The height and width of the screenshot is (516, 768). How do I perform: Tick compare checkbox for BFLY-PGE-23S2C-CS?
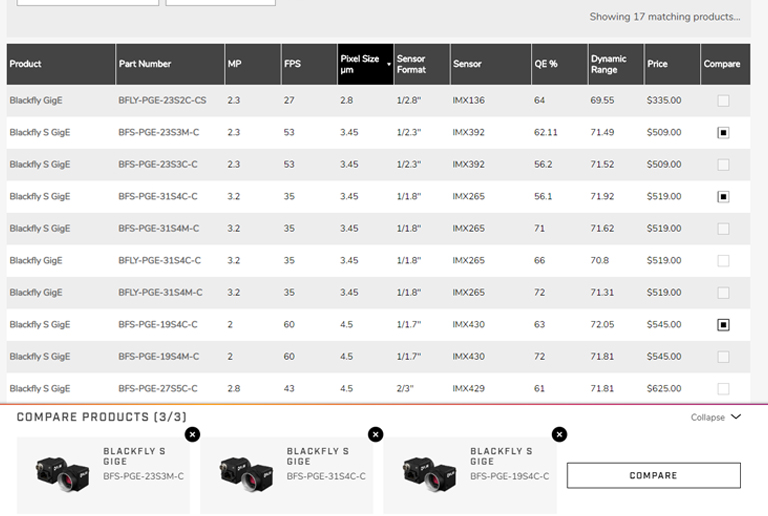coord(723,101)
